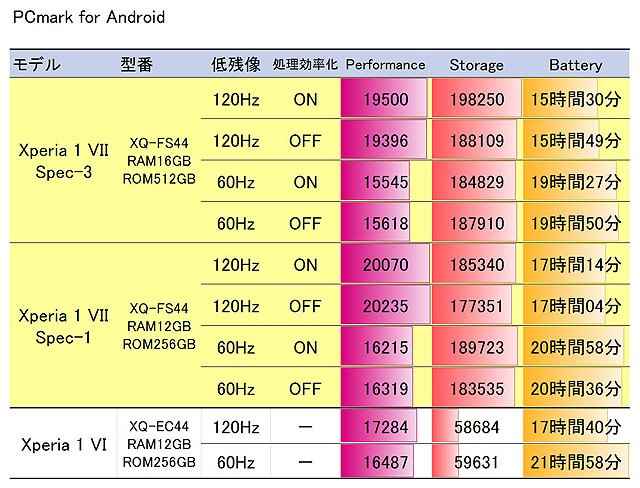Click '60Hz' in the 15545 row

236,182
